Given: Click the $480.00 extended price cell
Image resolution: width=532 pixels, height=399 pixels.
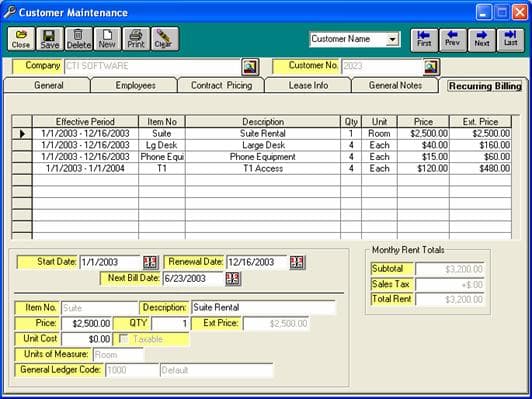Looking at the screenshot, I should point(480,168).
